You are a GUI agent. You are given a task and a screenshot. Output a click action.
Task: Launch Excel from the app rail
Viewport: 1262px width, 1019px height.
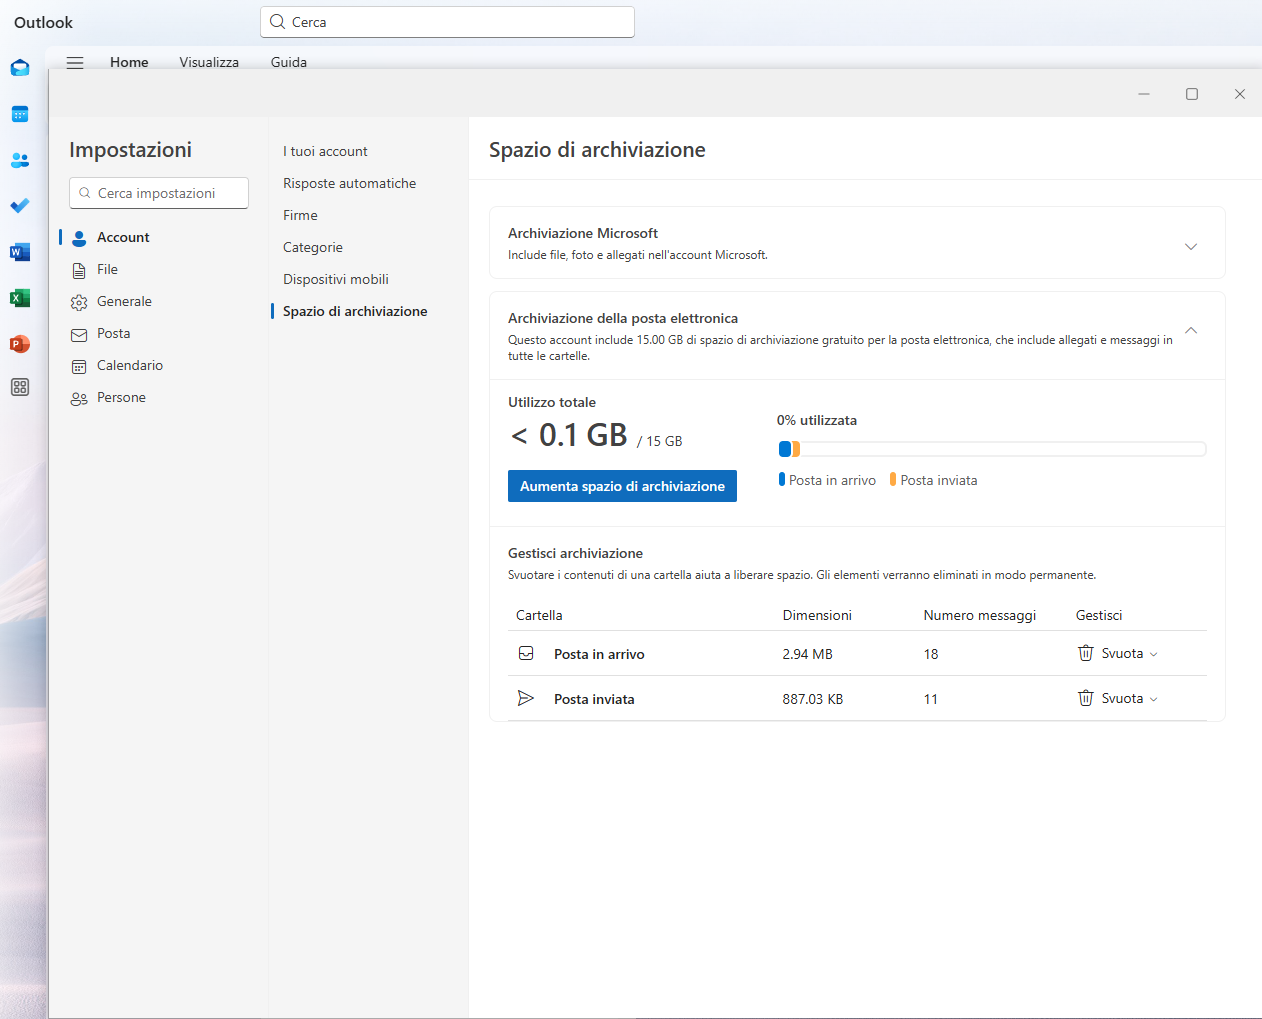pyautogui.click(x=20, y=298)
